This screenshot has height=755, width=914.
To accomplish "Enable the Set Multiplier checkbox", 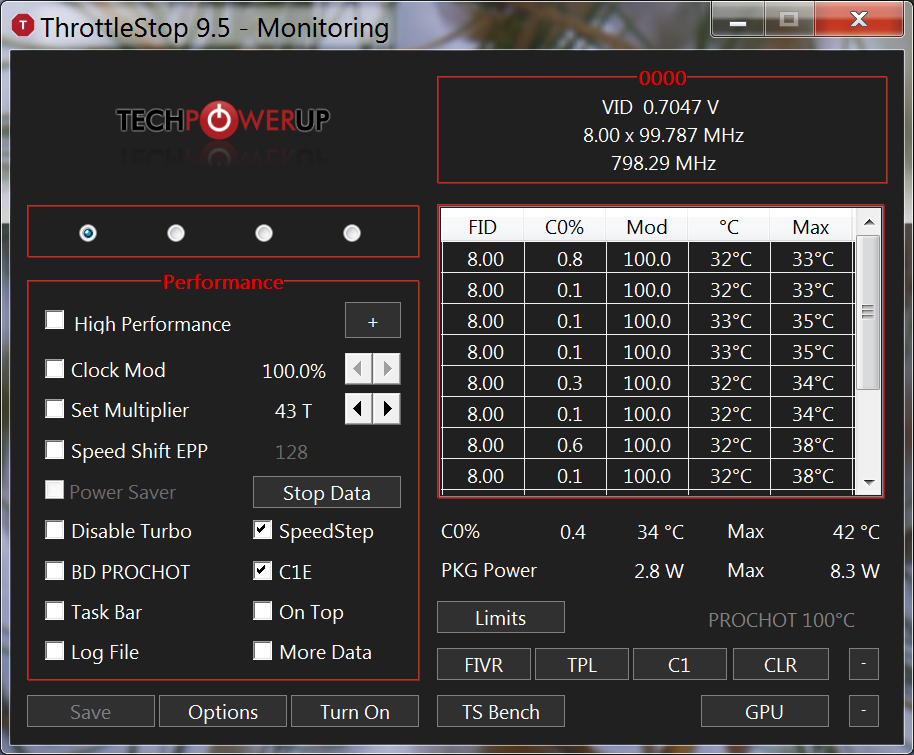I will [55, 409].
